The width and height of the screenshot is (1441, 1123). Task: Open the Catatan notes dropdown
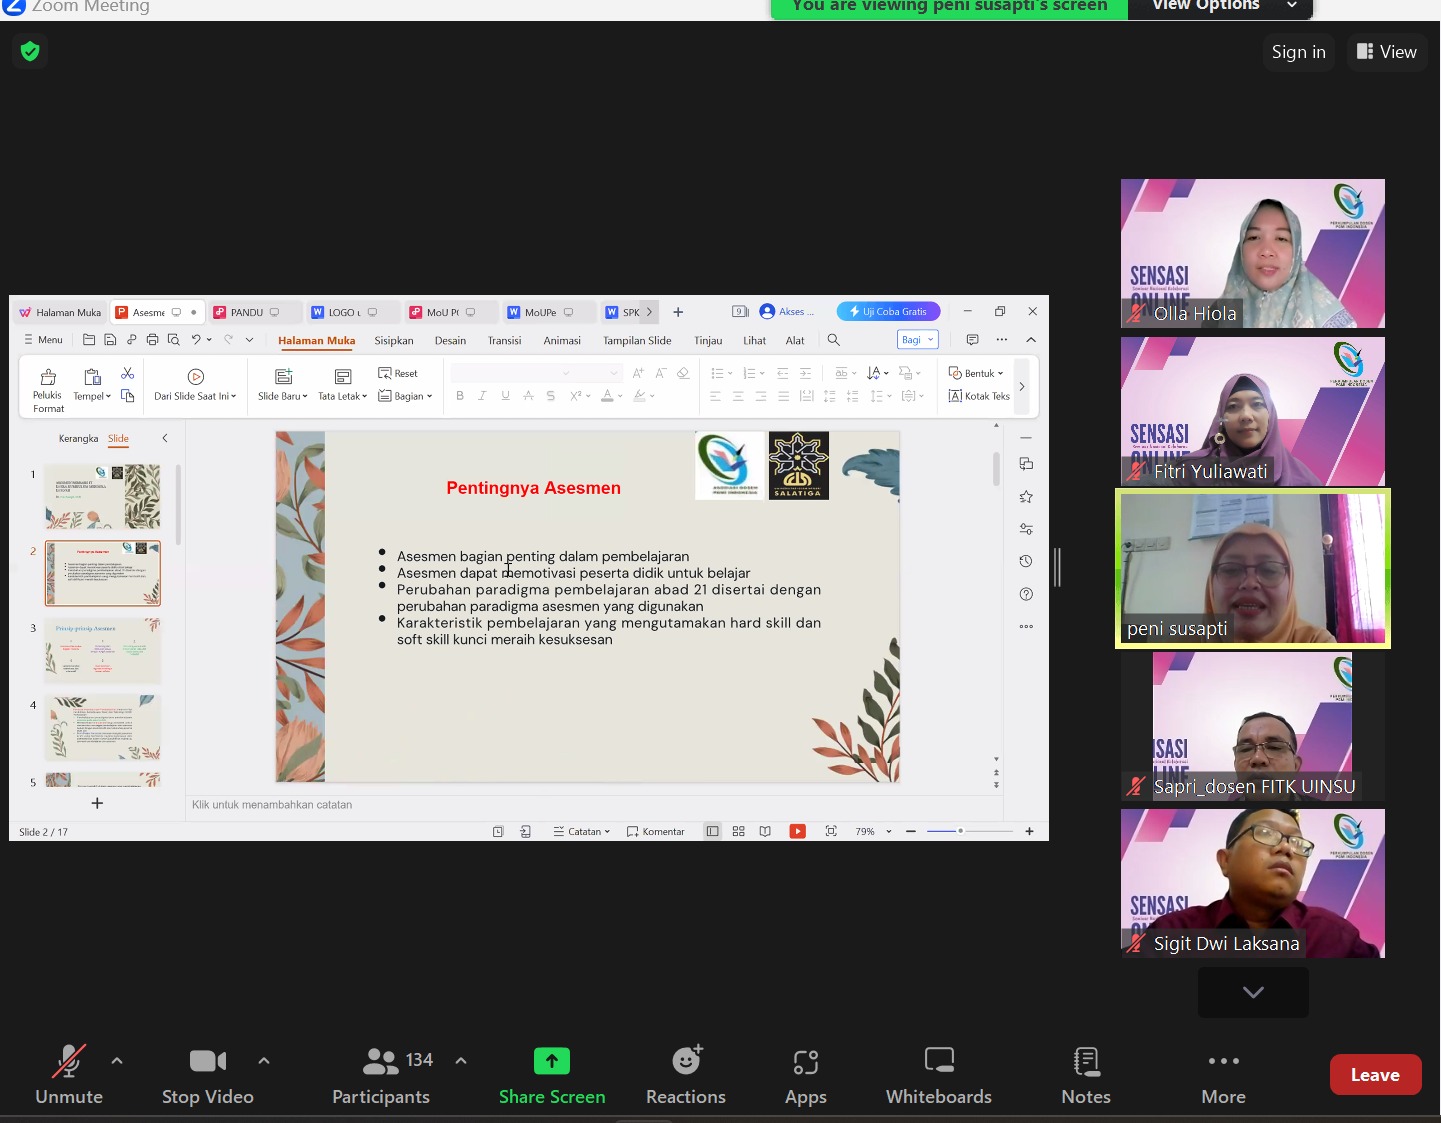point(581,832)
